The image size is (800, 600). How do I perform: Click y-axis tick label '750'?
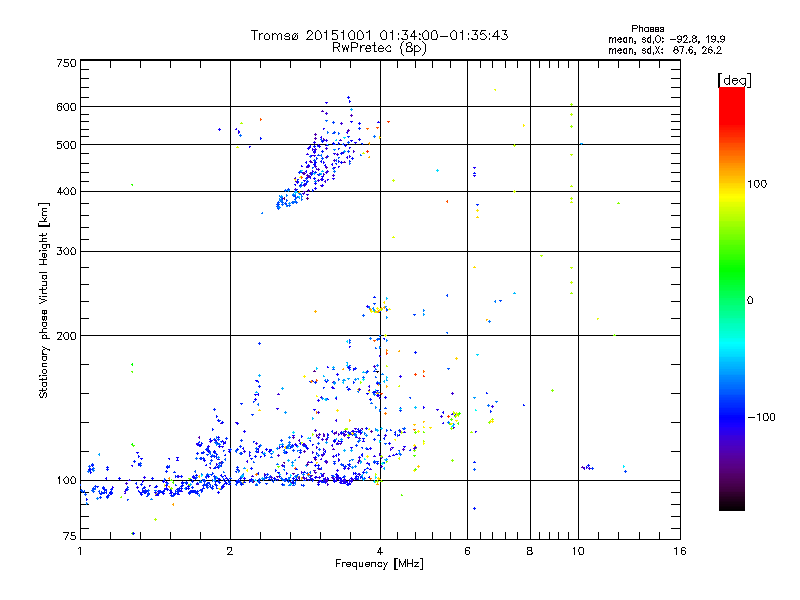(66, 63)
